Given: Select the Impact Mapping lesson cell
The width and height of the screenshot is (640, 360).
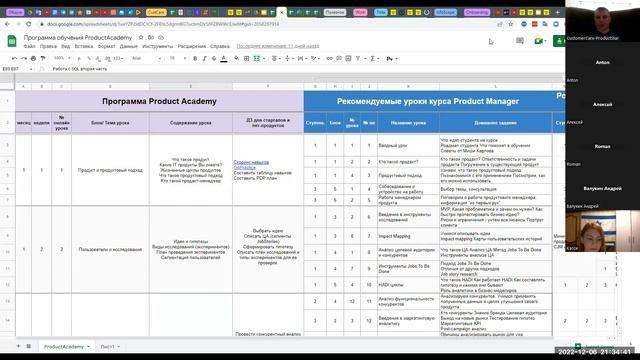Looking at the screenshot, I should [408, 236].
